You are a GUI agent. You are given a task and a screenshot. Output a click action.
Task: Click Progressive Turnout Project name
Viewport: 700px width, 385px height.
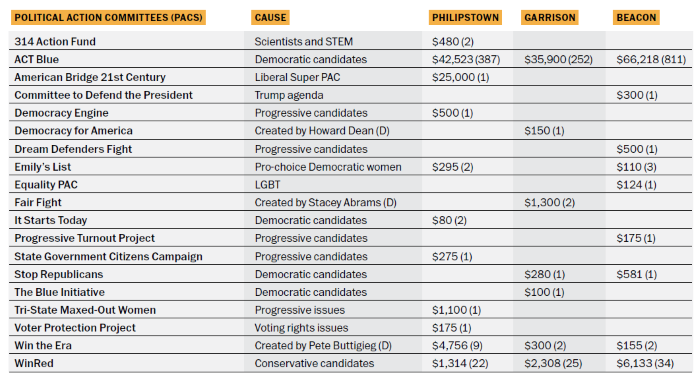[84, 238]
